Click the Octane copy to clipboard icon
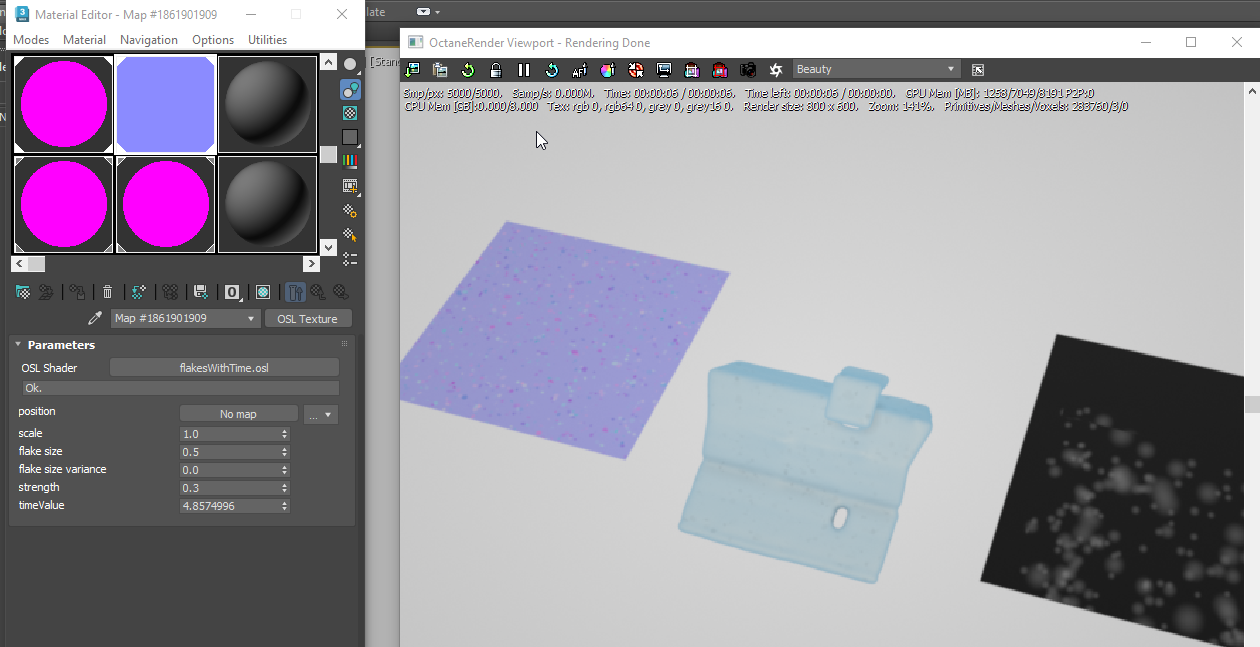Viewport: 1260px width, 647px height. [440, 70]
